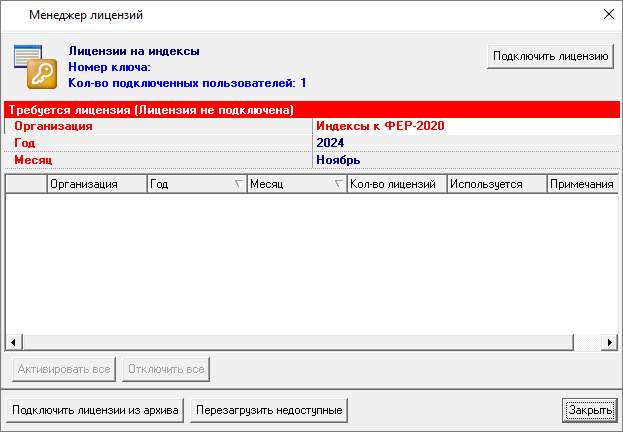Click the Требуется лицензия red banner
Image resolution: width=623 pixels, height=432 pixels.
click(312, 110)
